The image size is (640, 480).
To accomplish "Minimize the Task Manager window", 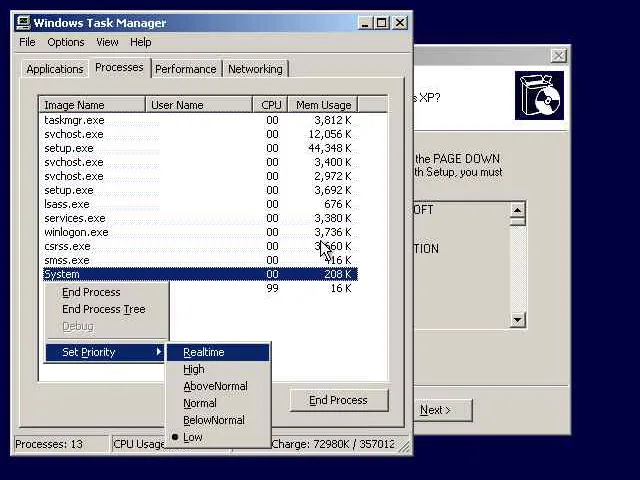I will pyautogui.click(x=365, y=23).
